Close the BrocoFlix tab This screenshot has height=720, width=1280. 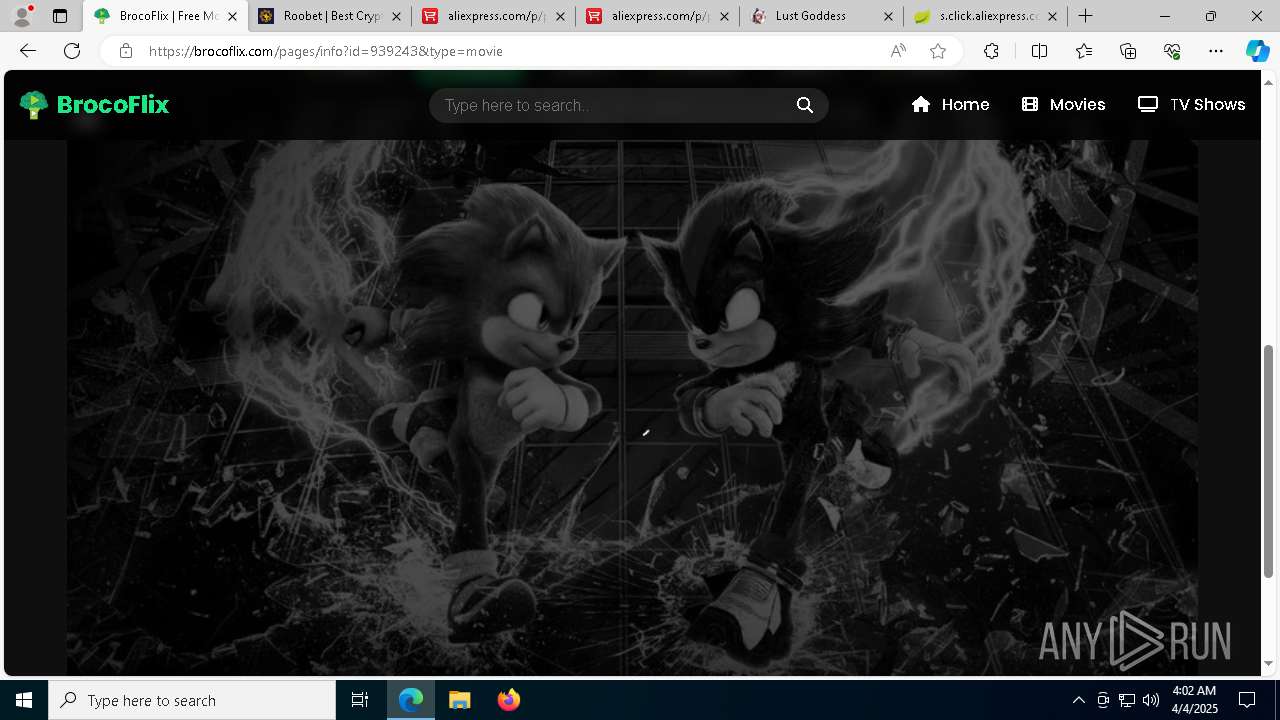[232, 16]
